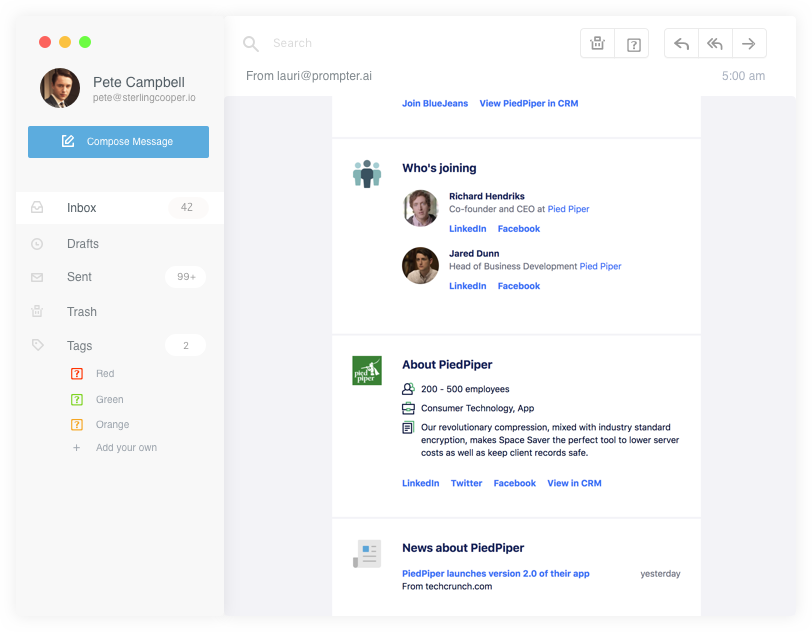This screenshot has width=812, height=632.
Task: Open PiedPiper company Twitter link
Action: point(467,483)
